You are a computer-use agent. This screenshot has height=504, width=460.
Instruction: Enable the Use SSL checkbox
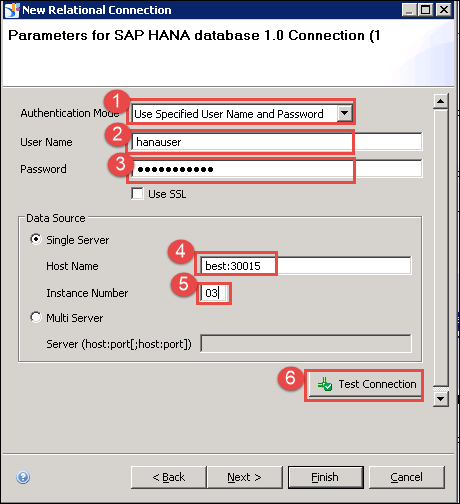[137, 194]
